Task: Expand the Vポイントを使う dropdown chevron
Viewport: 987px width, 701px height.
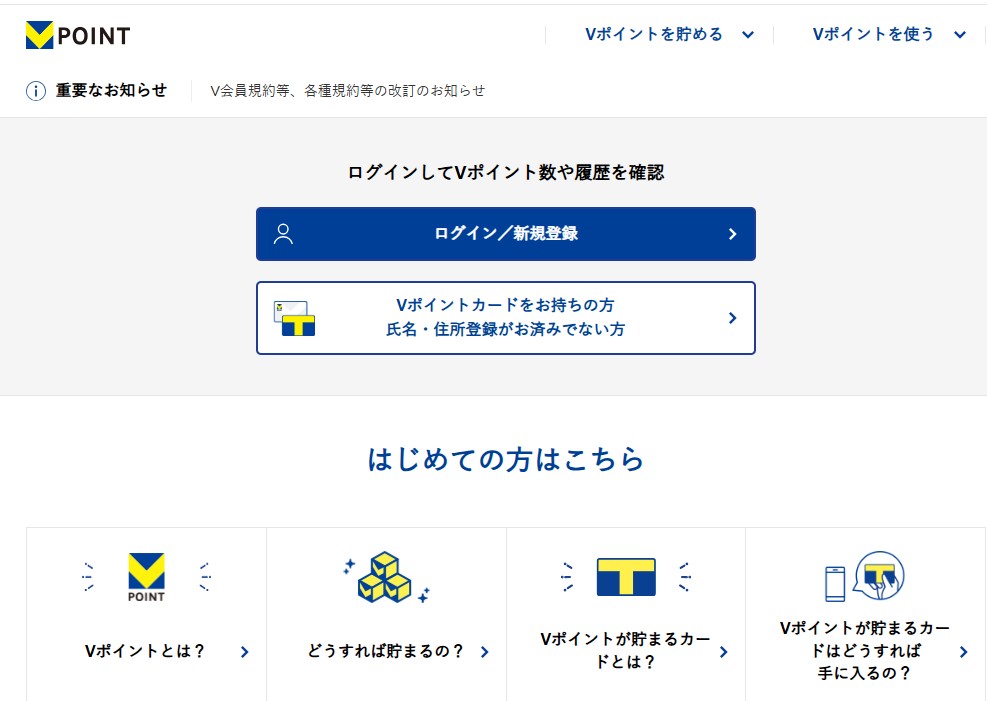Action: coord(959,35)
